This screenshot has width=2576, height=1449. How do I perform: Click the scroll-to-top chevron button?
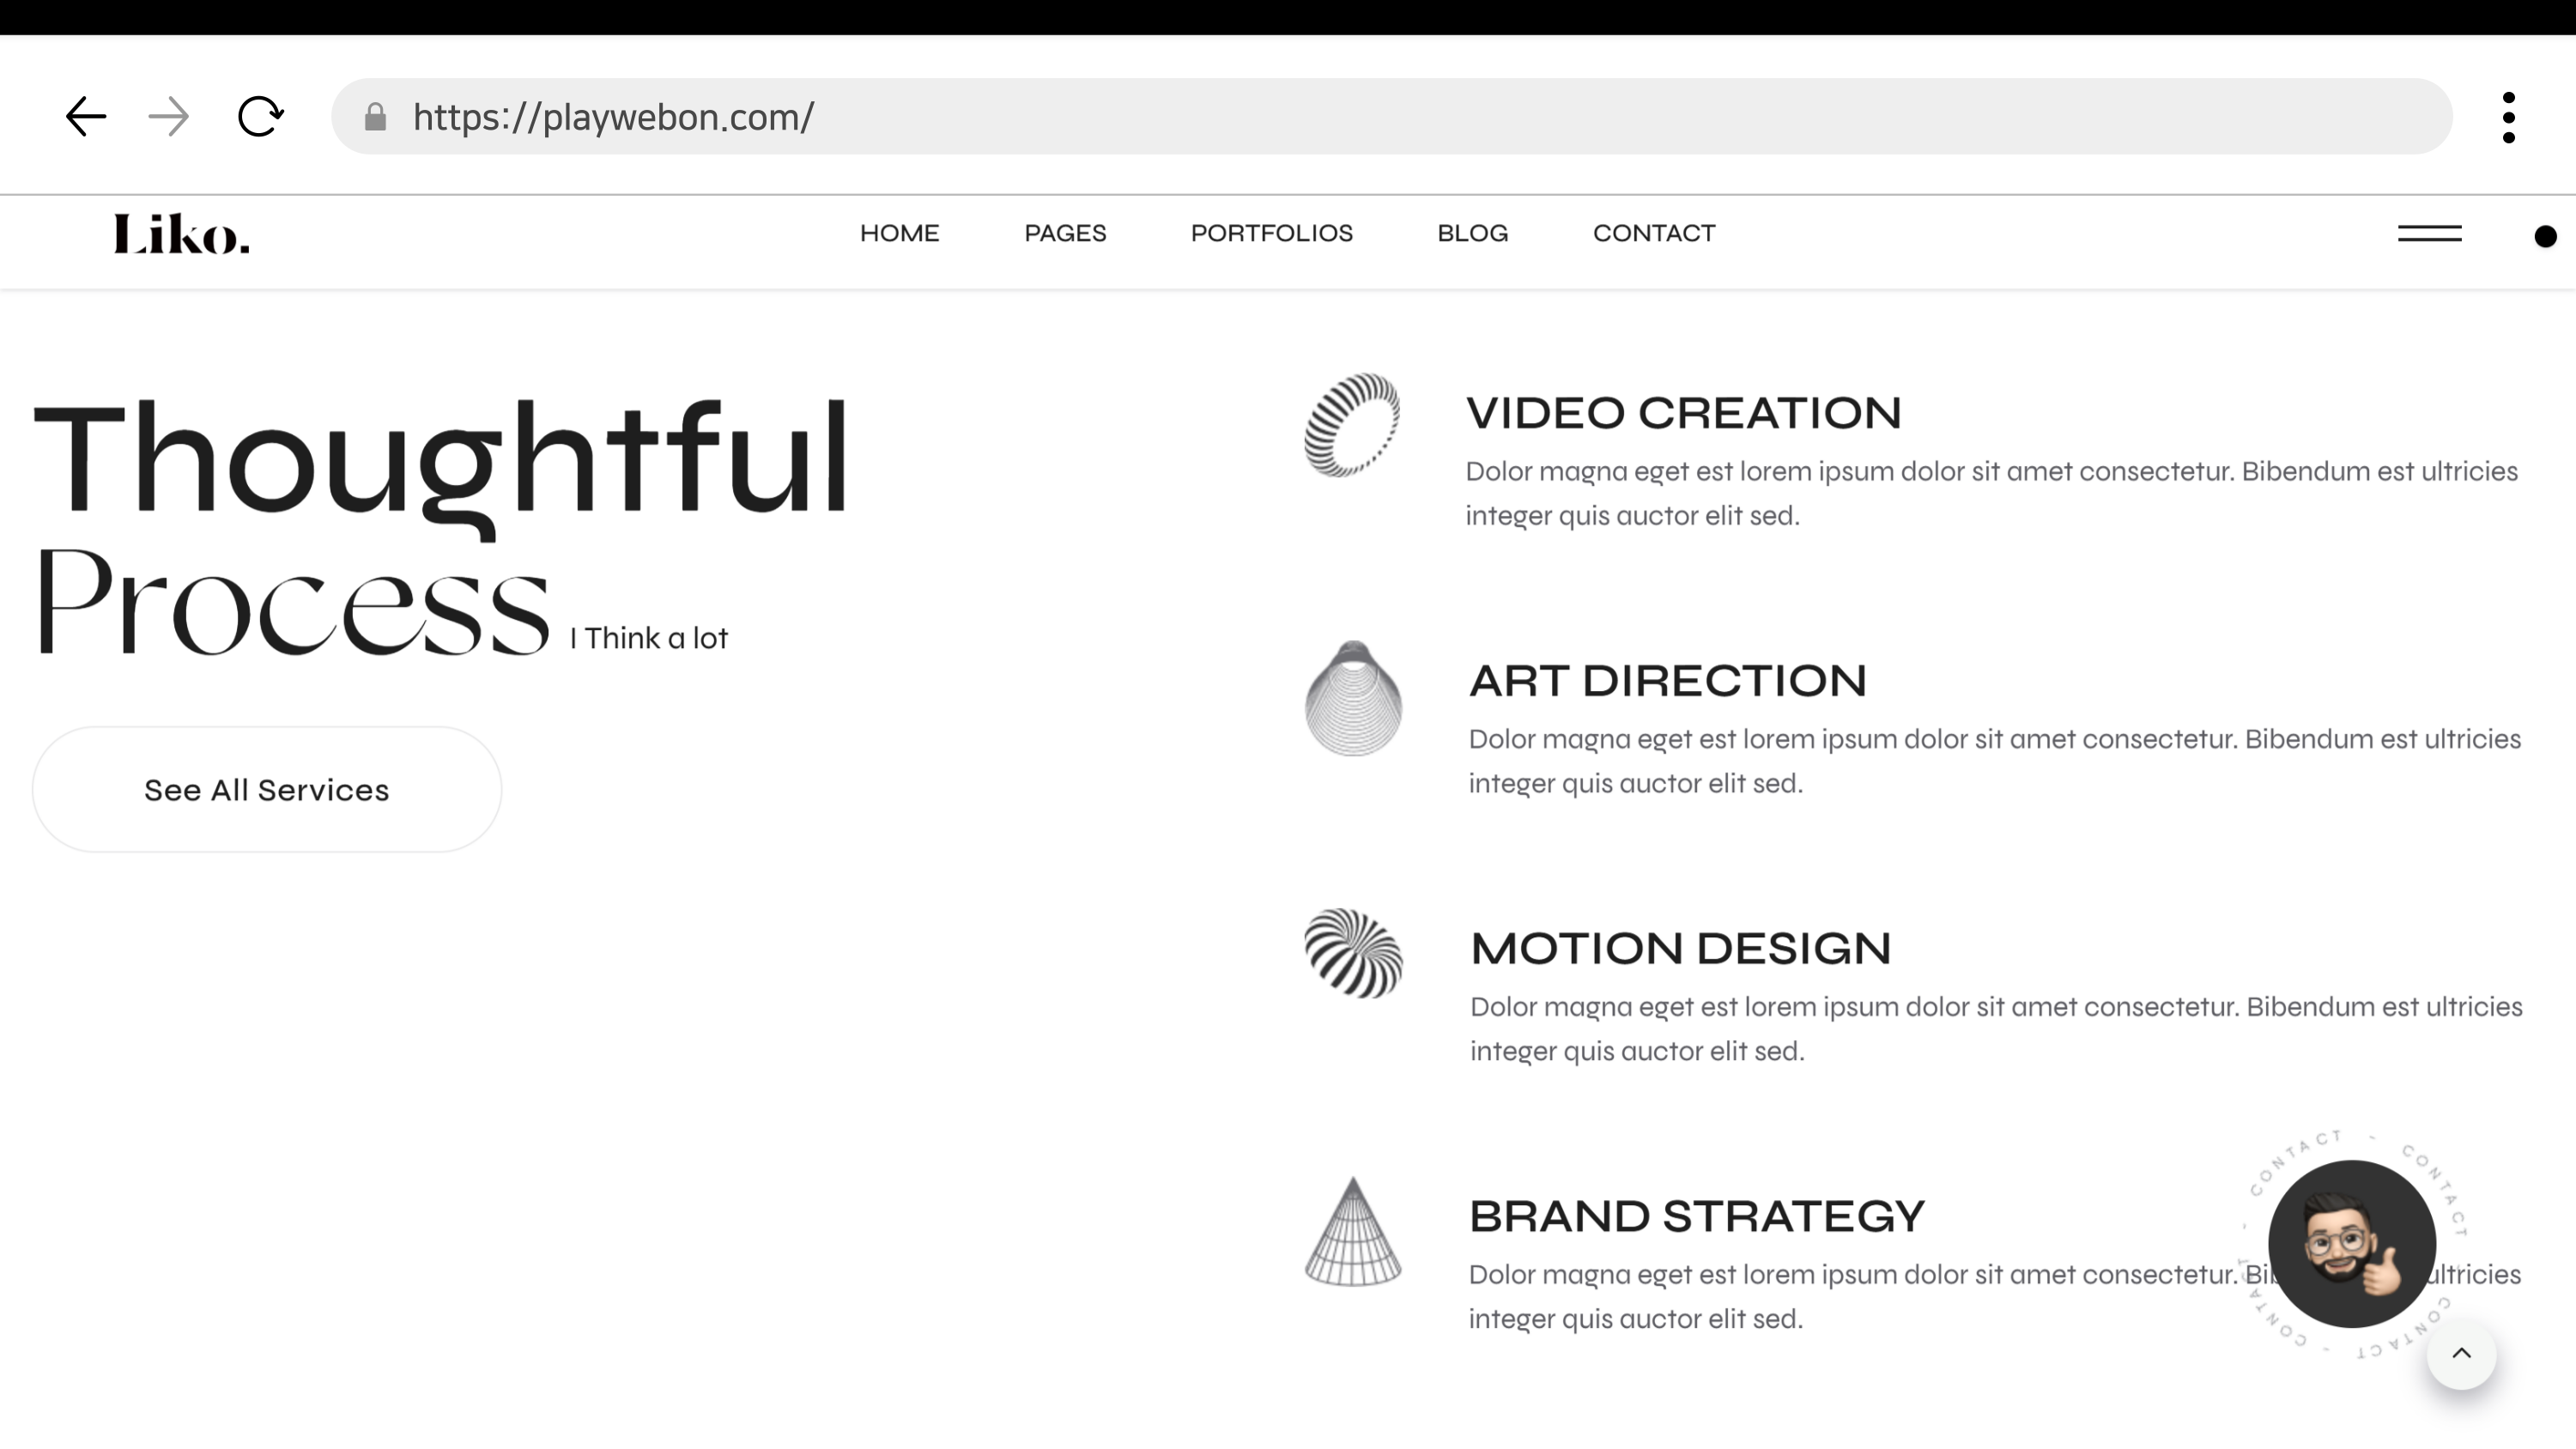[x=2461, y=1354]
